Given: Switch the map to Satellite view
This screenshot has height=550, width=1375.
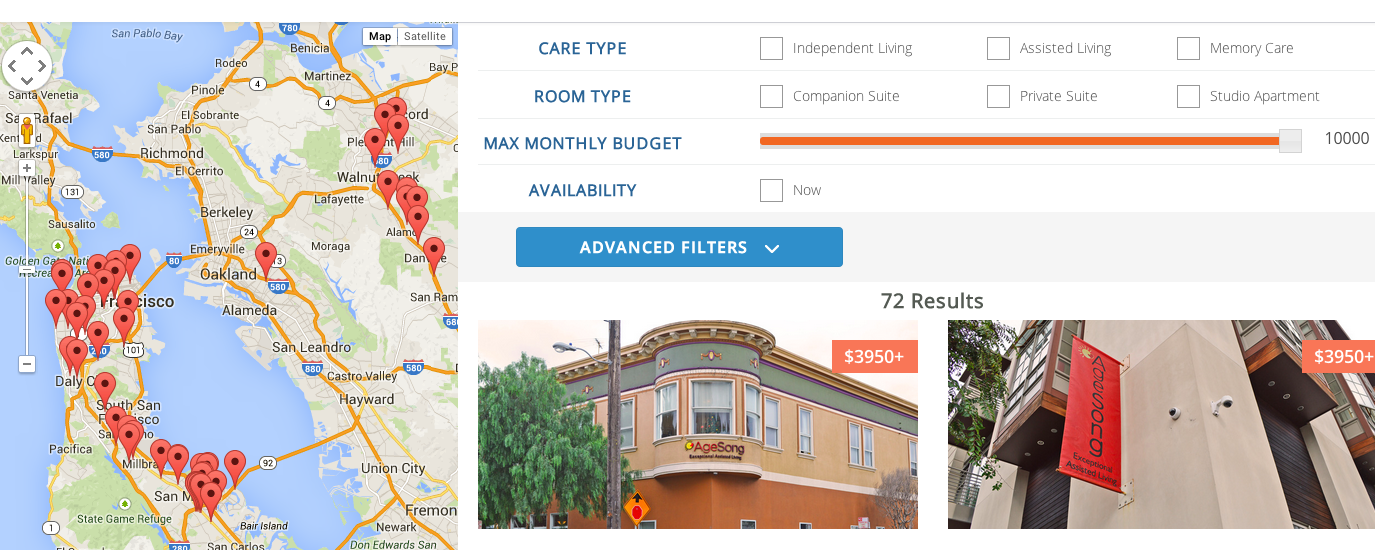Looking at the screenshot, I should [425, 37].
